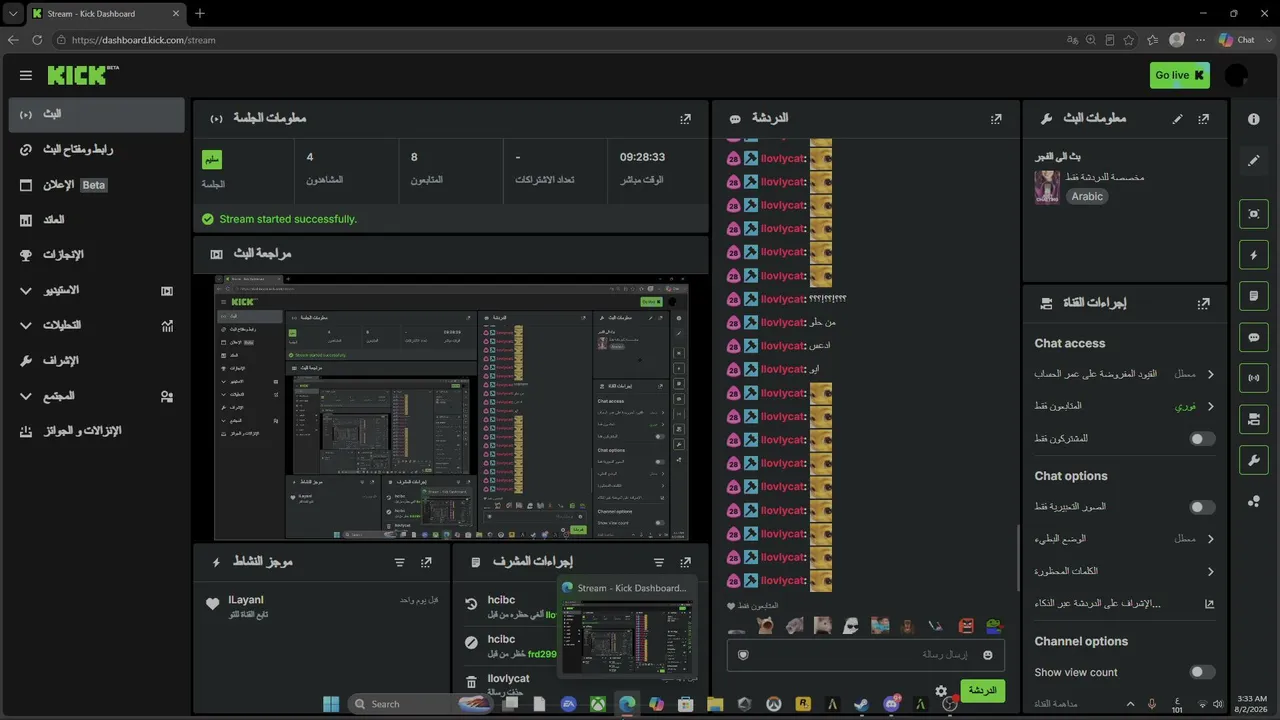Screen dimensions: 1280x720
Task: Pop out the معلومات البث panel
Action: click(1203, 118)
